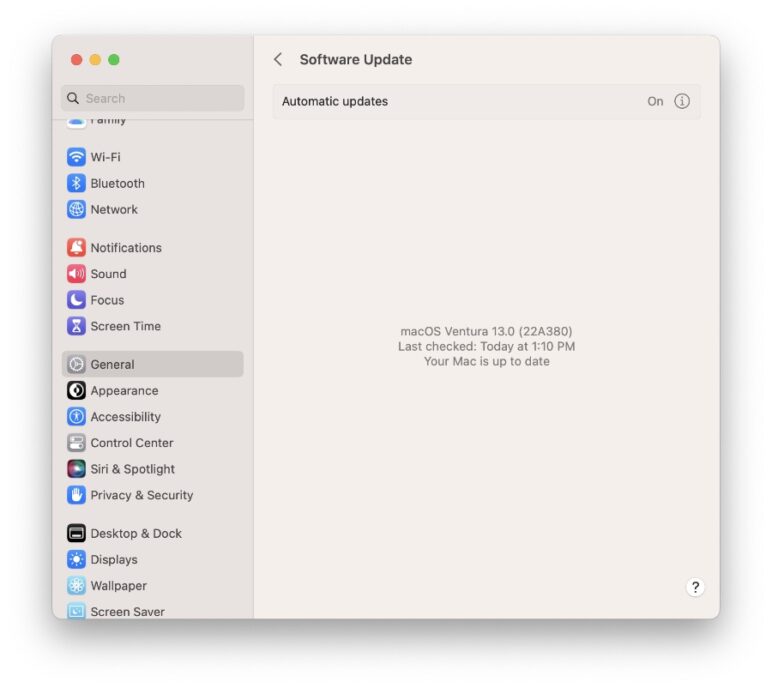
Task: Click 'Your Mac is up to date' text
Action: [x=486, y=361]
